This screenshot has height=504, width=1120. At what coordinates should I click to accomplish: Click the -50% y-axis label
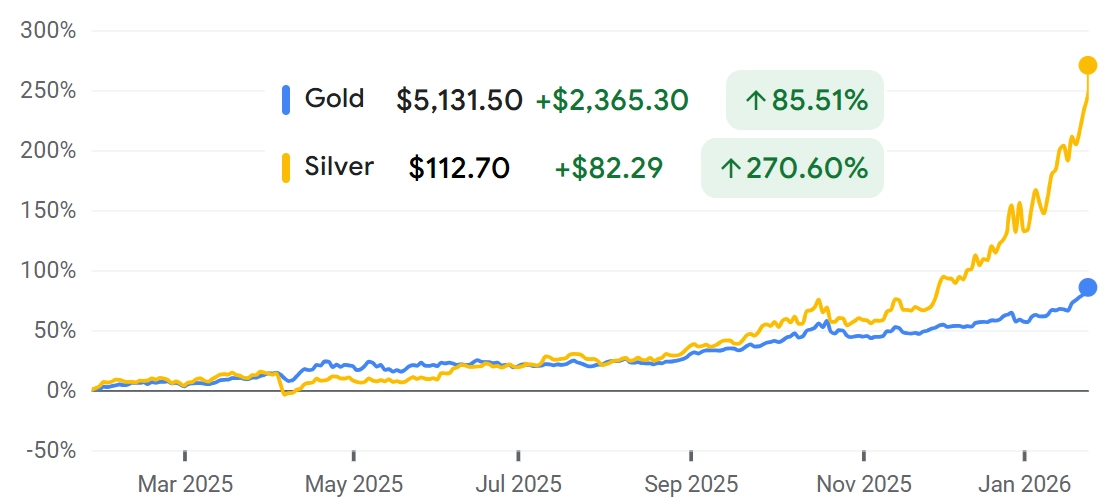pos(48,450)
